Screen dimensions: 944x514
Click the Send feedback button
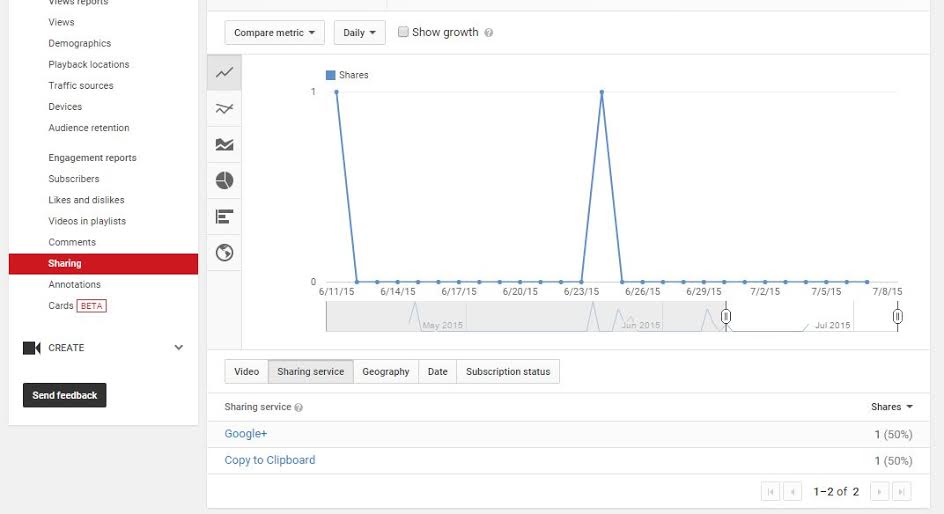click(x=64, y=395)
